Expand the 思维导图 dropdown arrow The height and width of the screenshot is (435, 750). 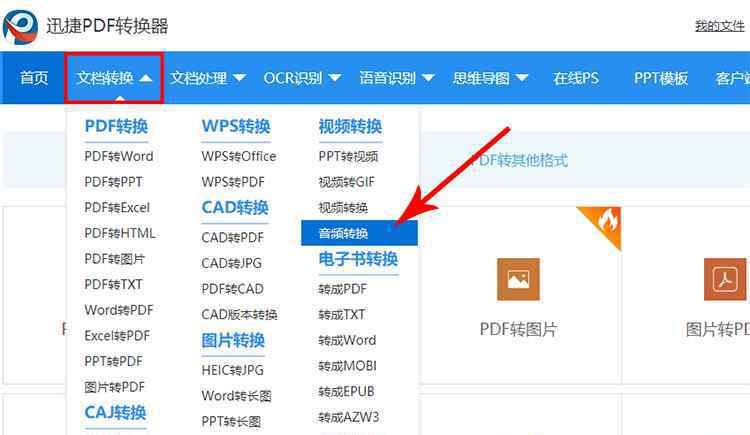pyautogui.click(x=522, y=78)
